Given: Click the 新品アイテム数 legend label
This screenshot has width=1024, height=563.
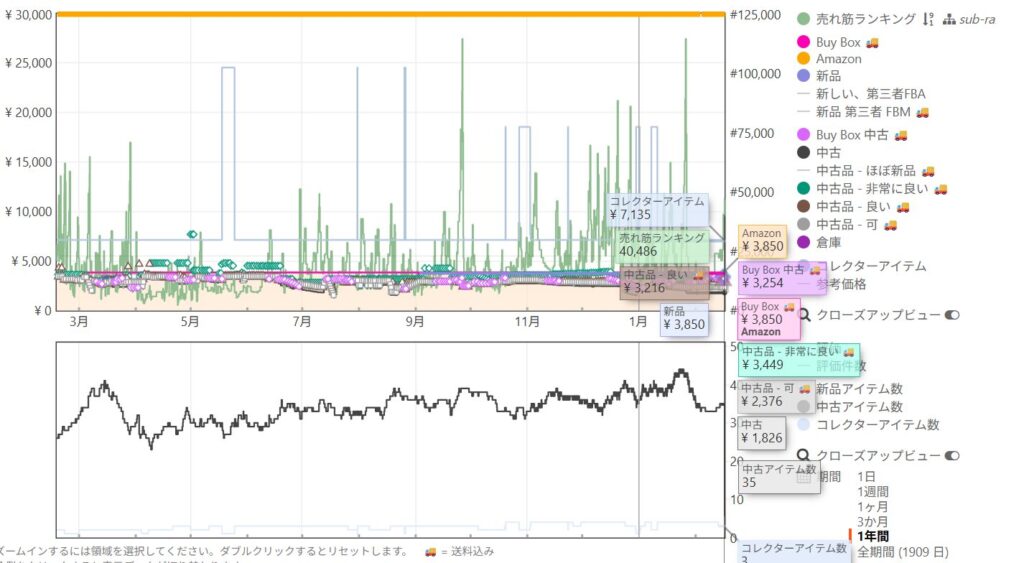Looking at the screenshot, I should [859, 389].
